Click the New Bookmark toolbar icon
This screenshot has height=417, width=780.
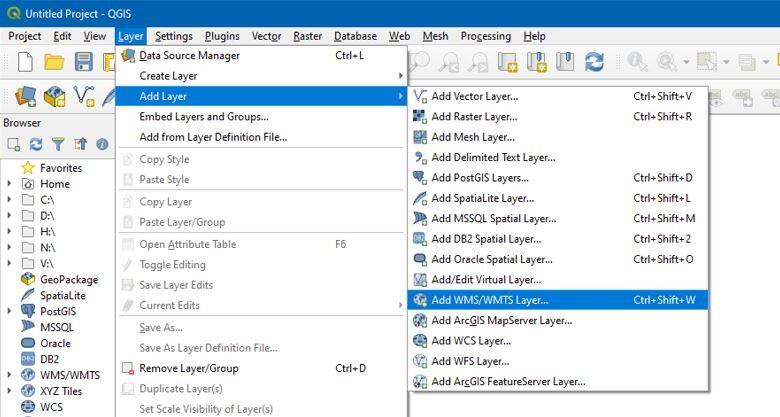point(537,62)
